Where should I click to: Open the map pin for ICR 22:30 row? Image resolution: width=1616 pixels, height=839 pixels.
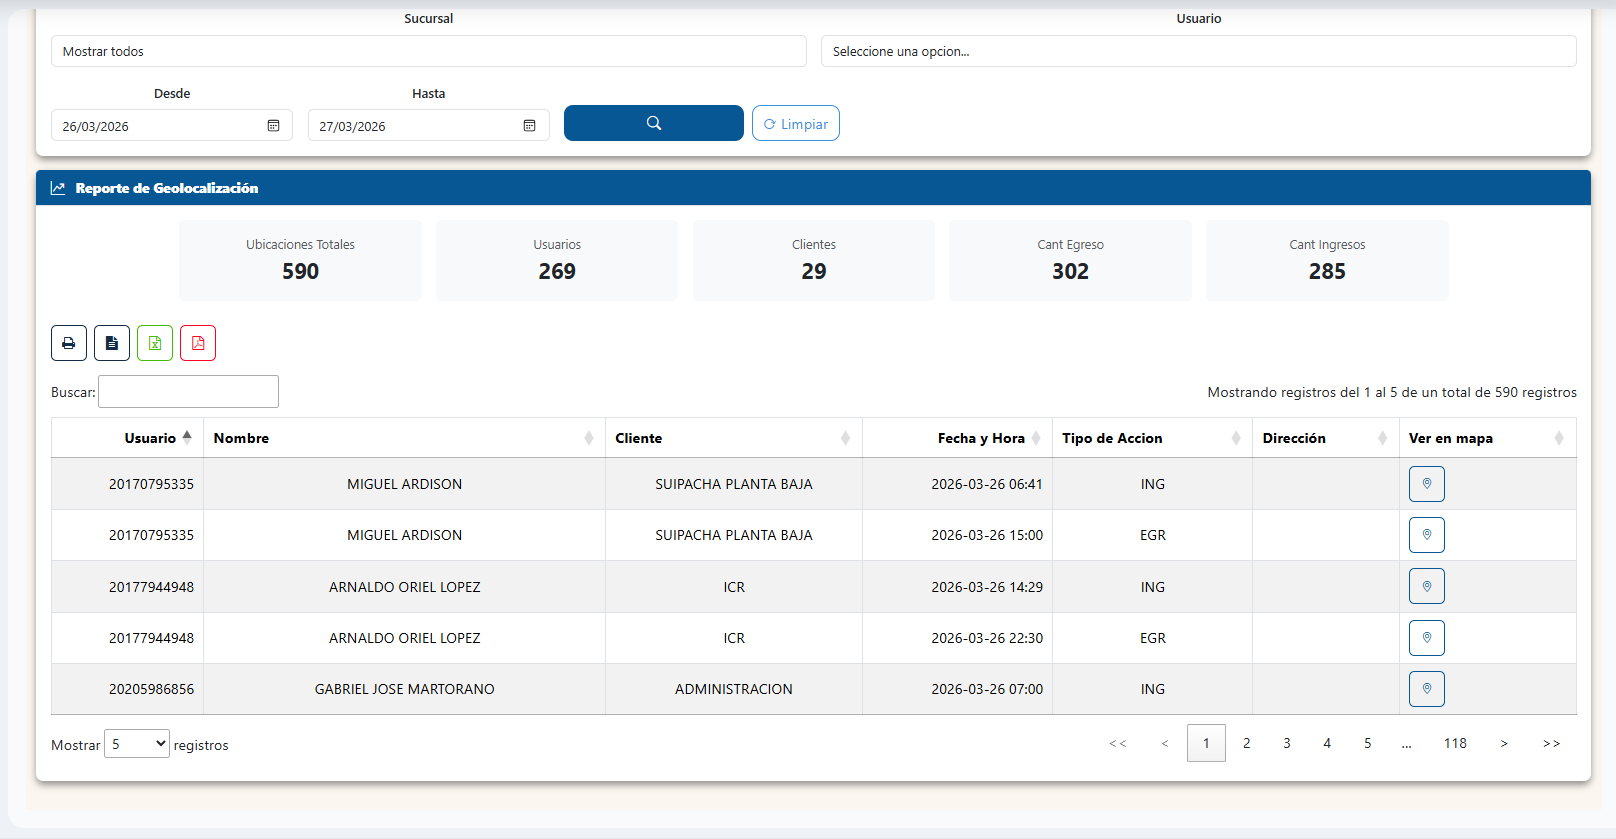coord(1426,638)
